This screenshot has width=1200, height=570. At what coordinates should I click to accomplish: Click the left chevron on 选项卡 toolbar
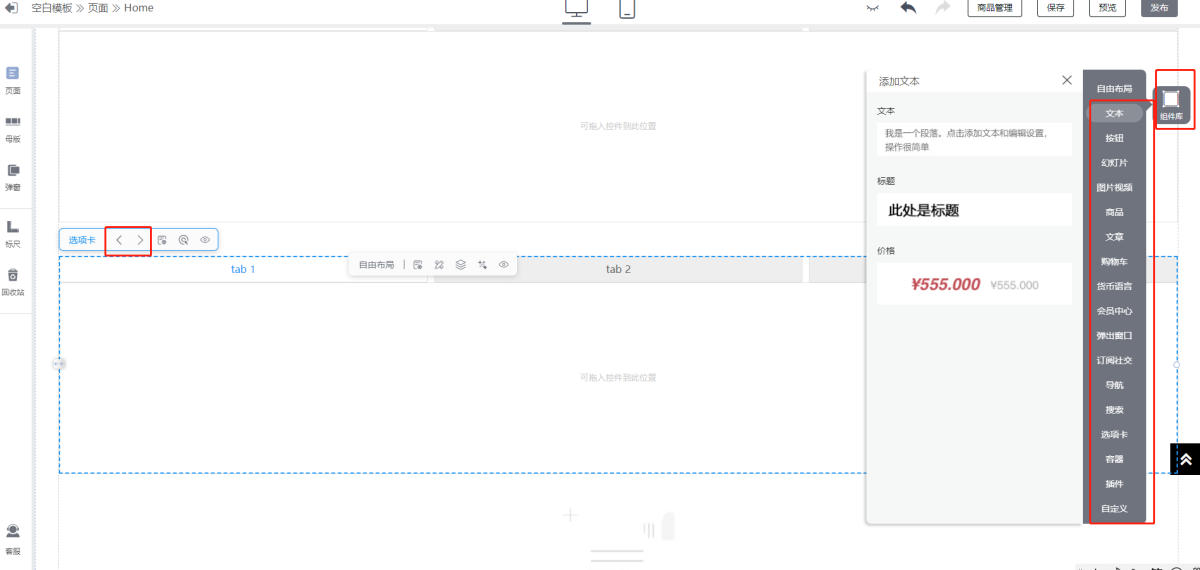click(x=119, y=240)
